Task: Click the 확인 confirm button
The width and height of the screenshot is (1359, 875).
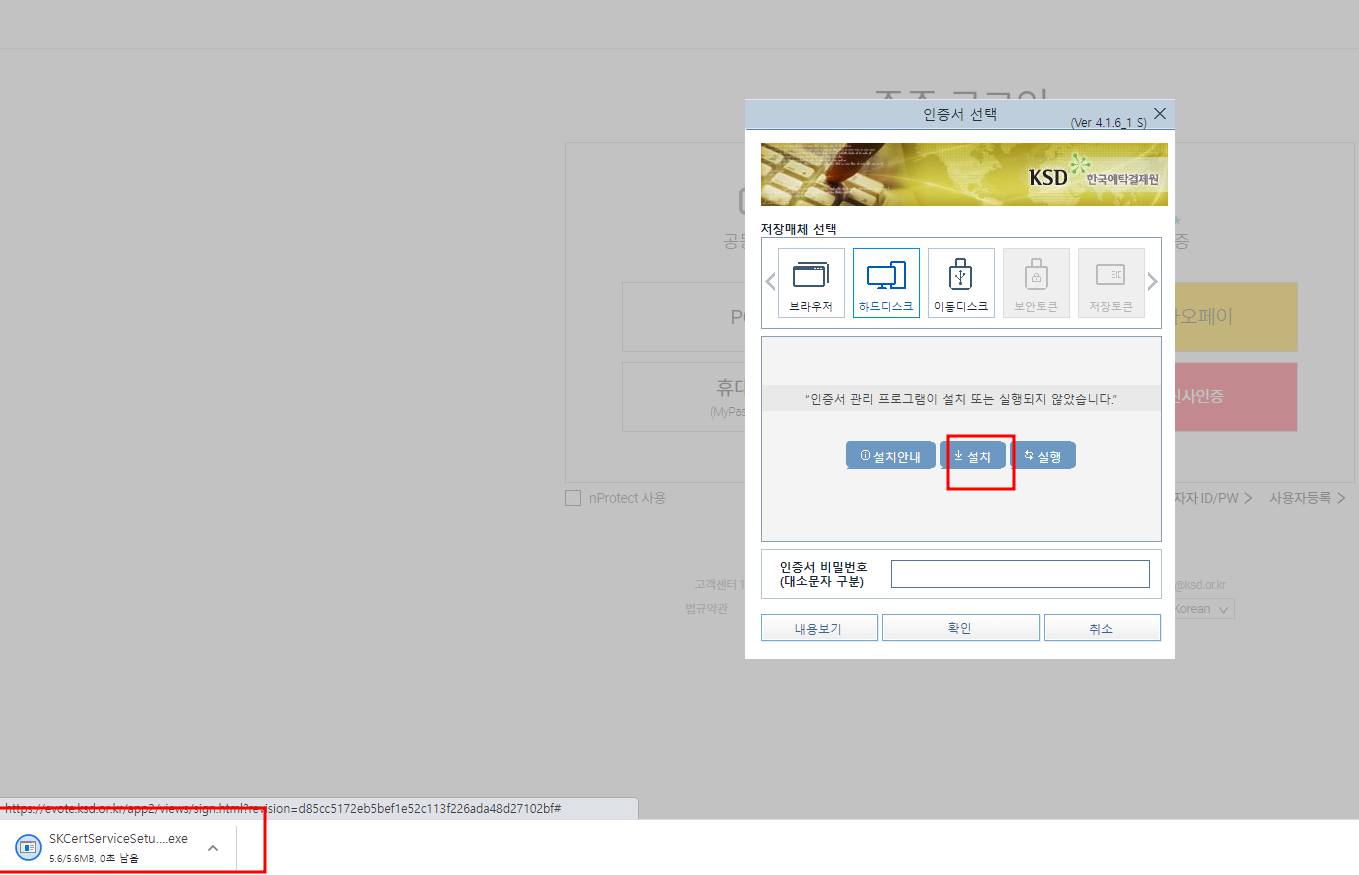Action: (x=959, y=627)
